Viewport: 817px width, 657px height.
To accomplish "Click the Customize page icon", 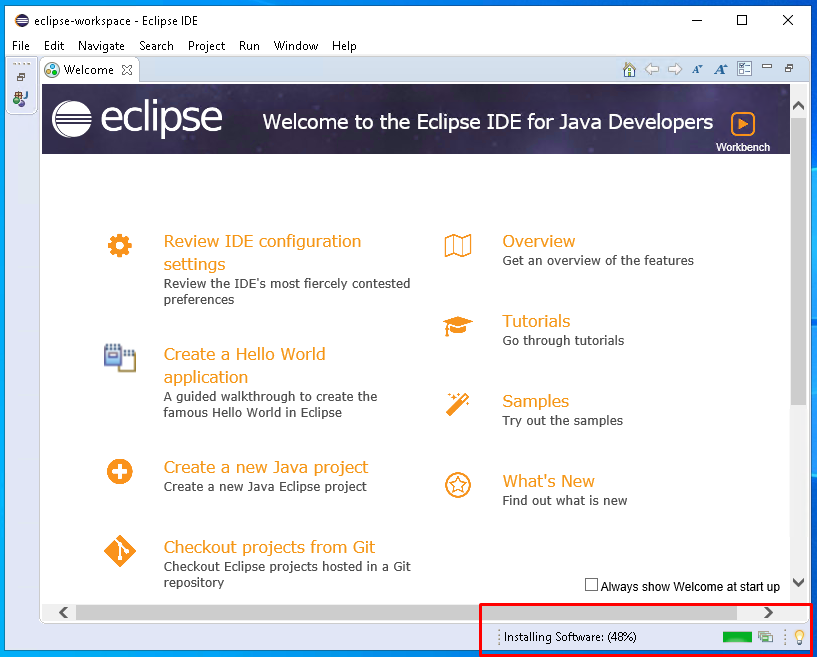I will pos(745,69).
